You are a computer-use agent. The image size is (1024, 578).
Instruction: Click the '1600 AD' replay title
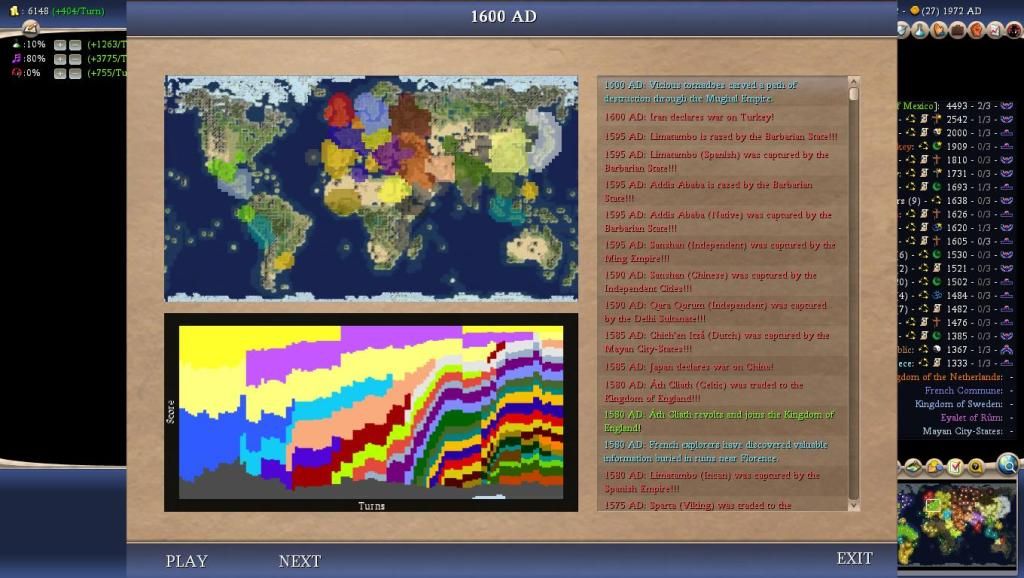coord(504,16)
